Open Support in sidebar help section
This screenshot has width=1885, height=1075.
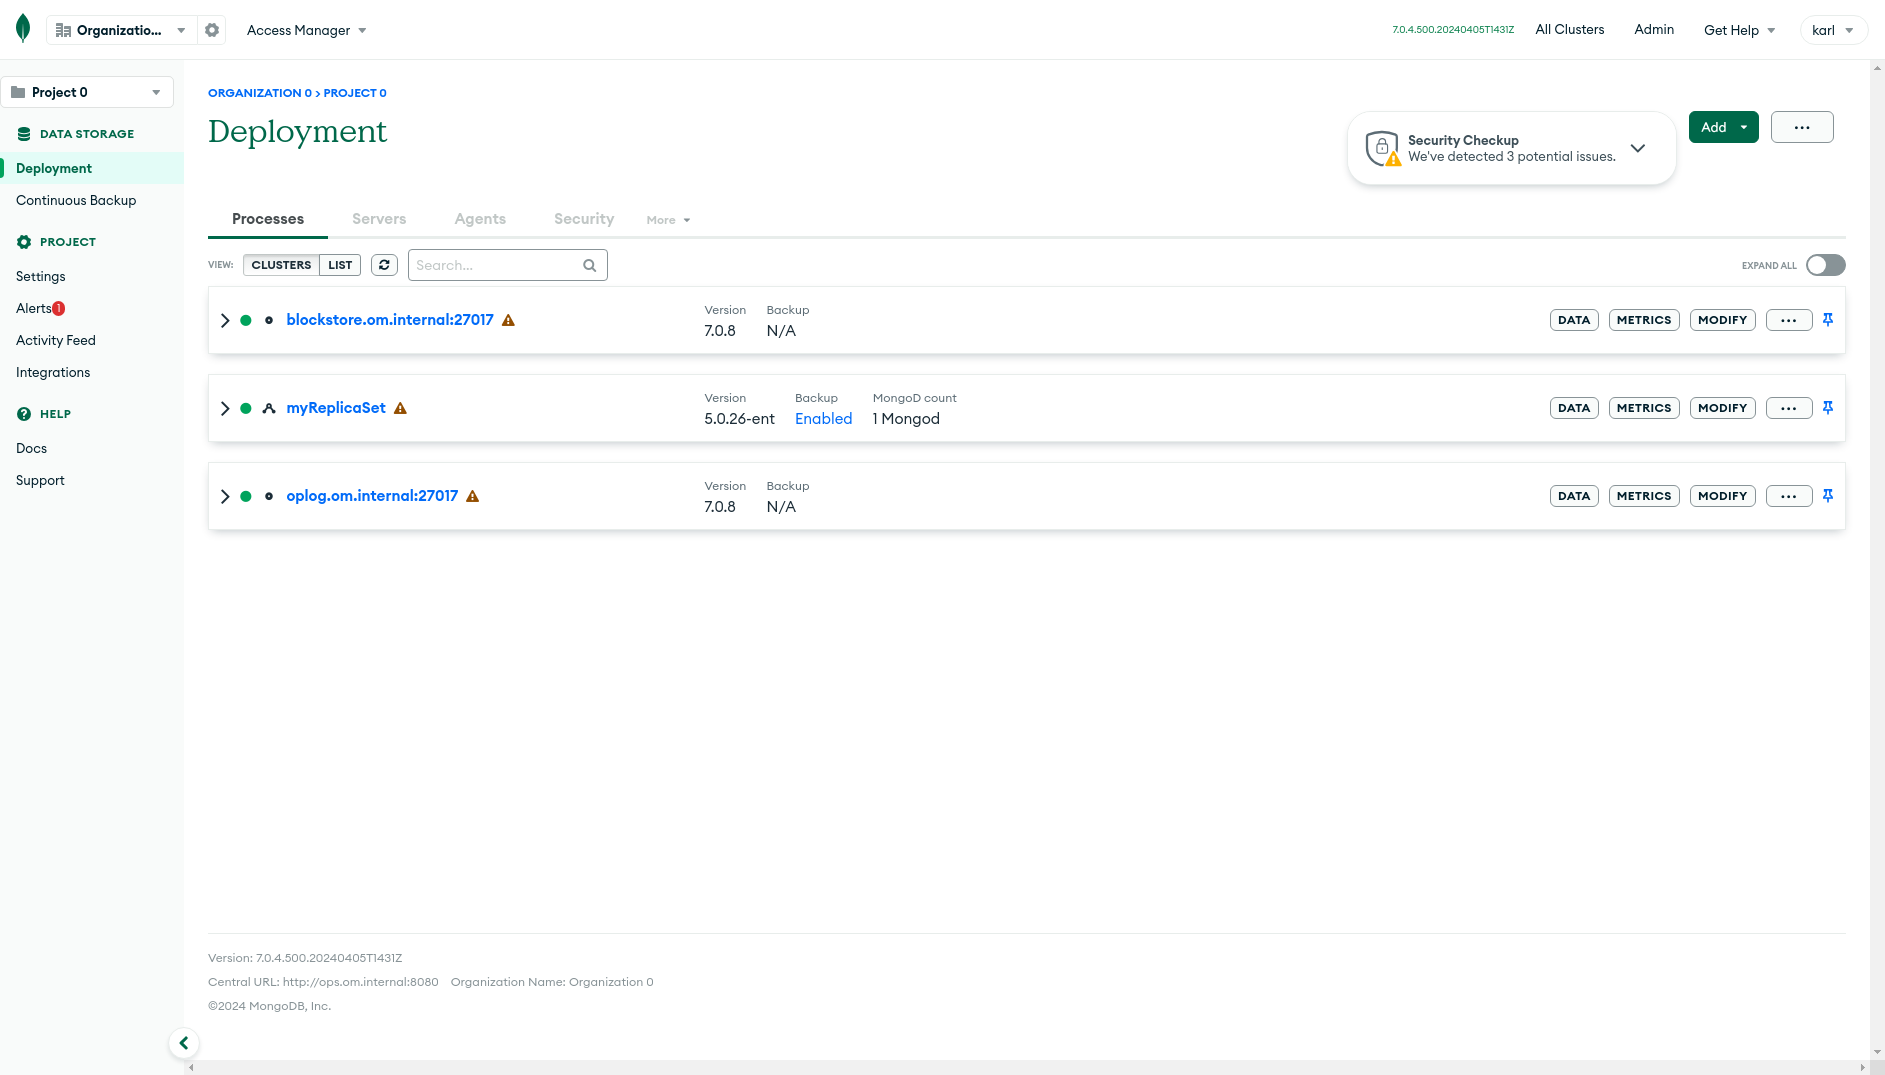tap(40, 480)
